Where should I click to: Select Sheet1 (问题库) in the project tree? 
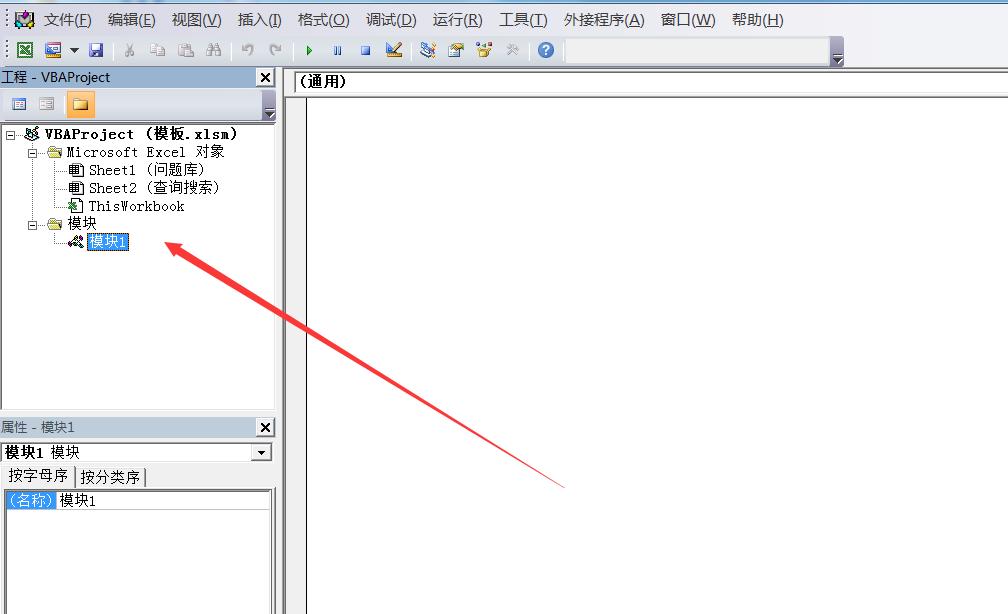[147, 170]
